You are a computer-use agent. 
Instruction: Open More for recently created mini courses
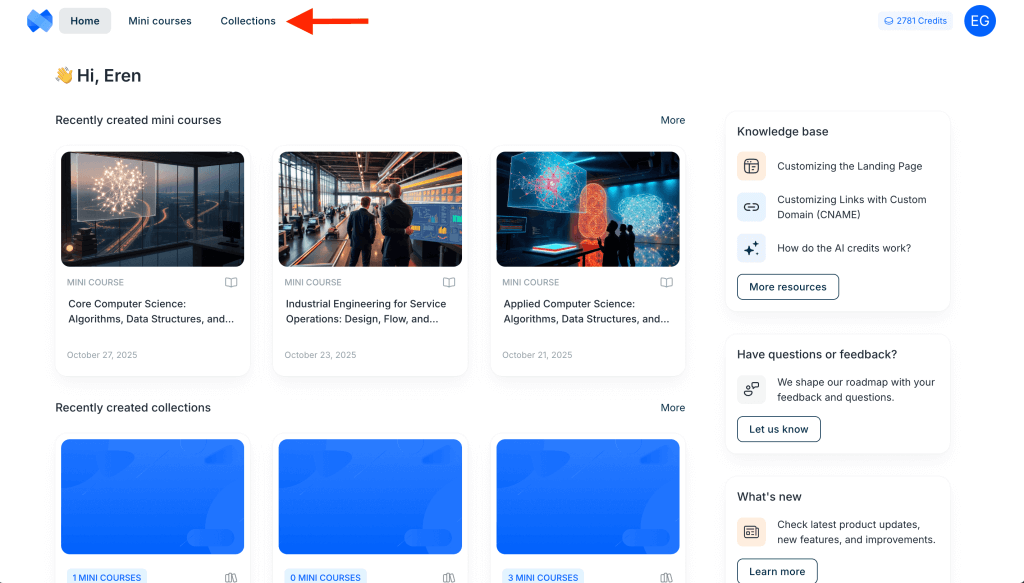pos(672,120)
